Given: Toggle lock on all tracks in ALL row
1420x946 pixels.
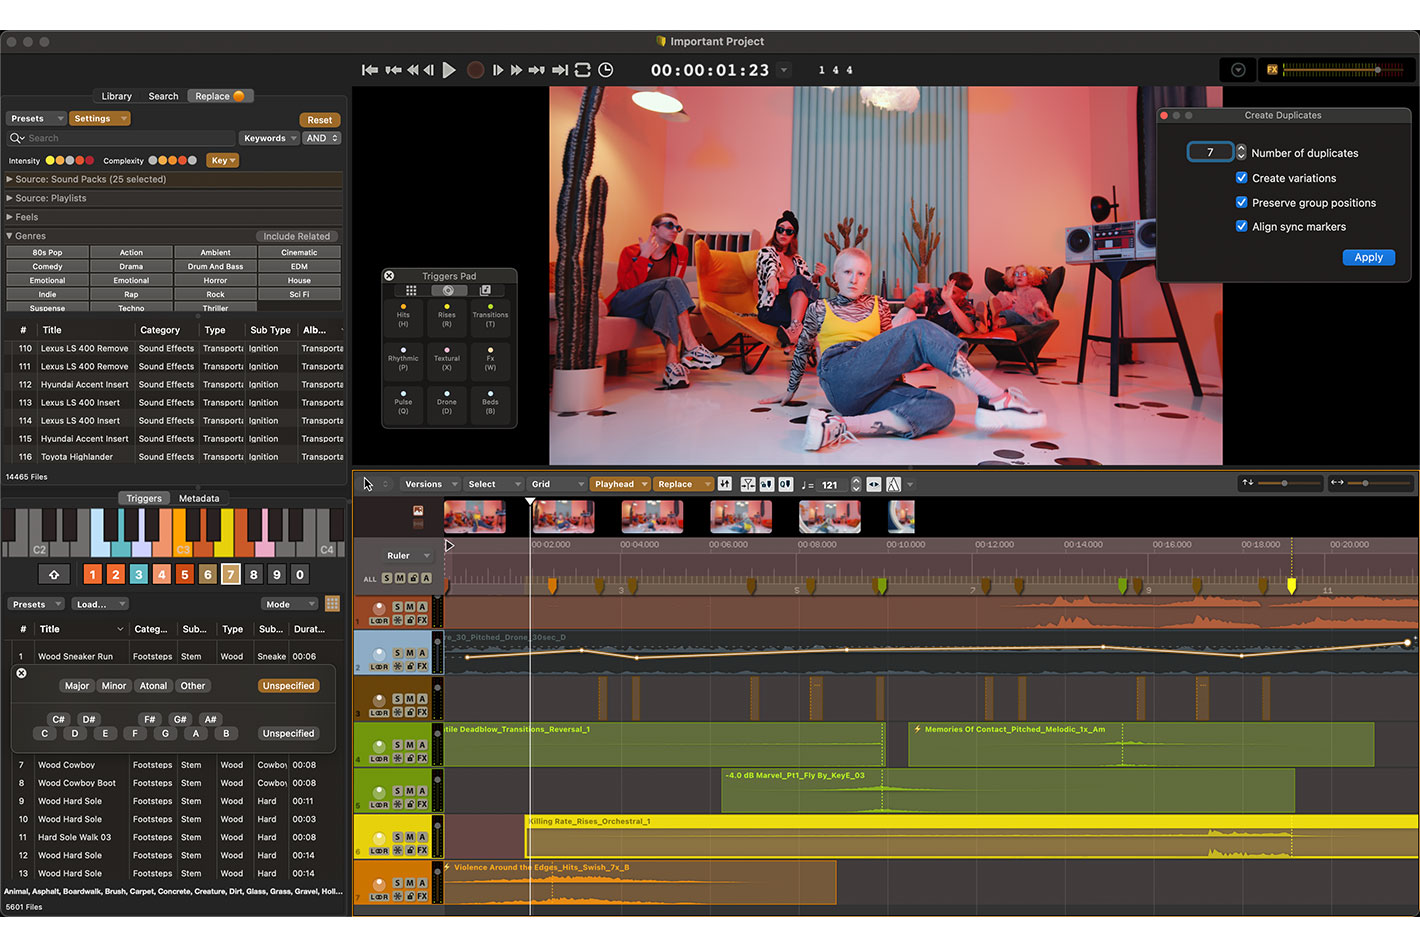Looking at the screenshot, I should coord(413,578).
